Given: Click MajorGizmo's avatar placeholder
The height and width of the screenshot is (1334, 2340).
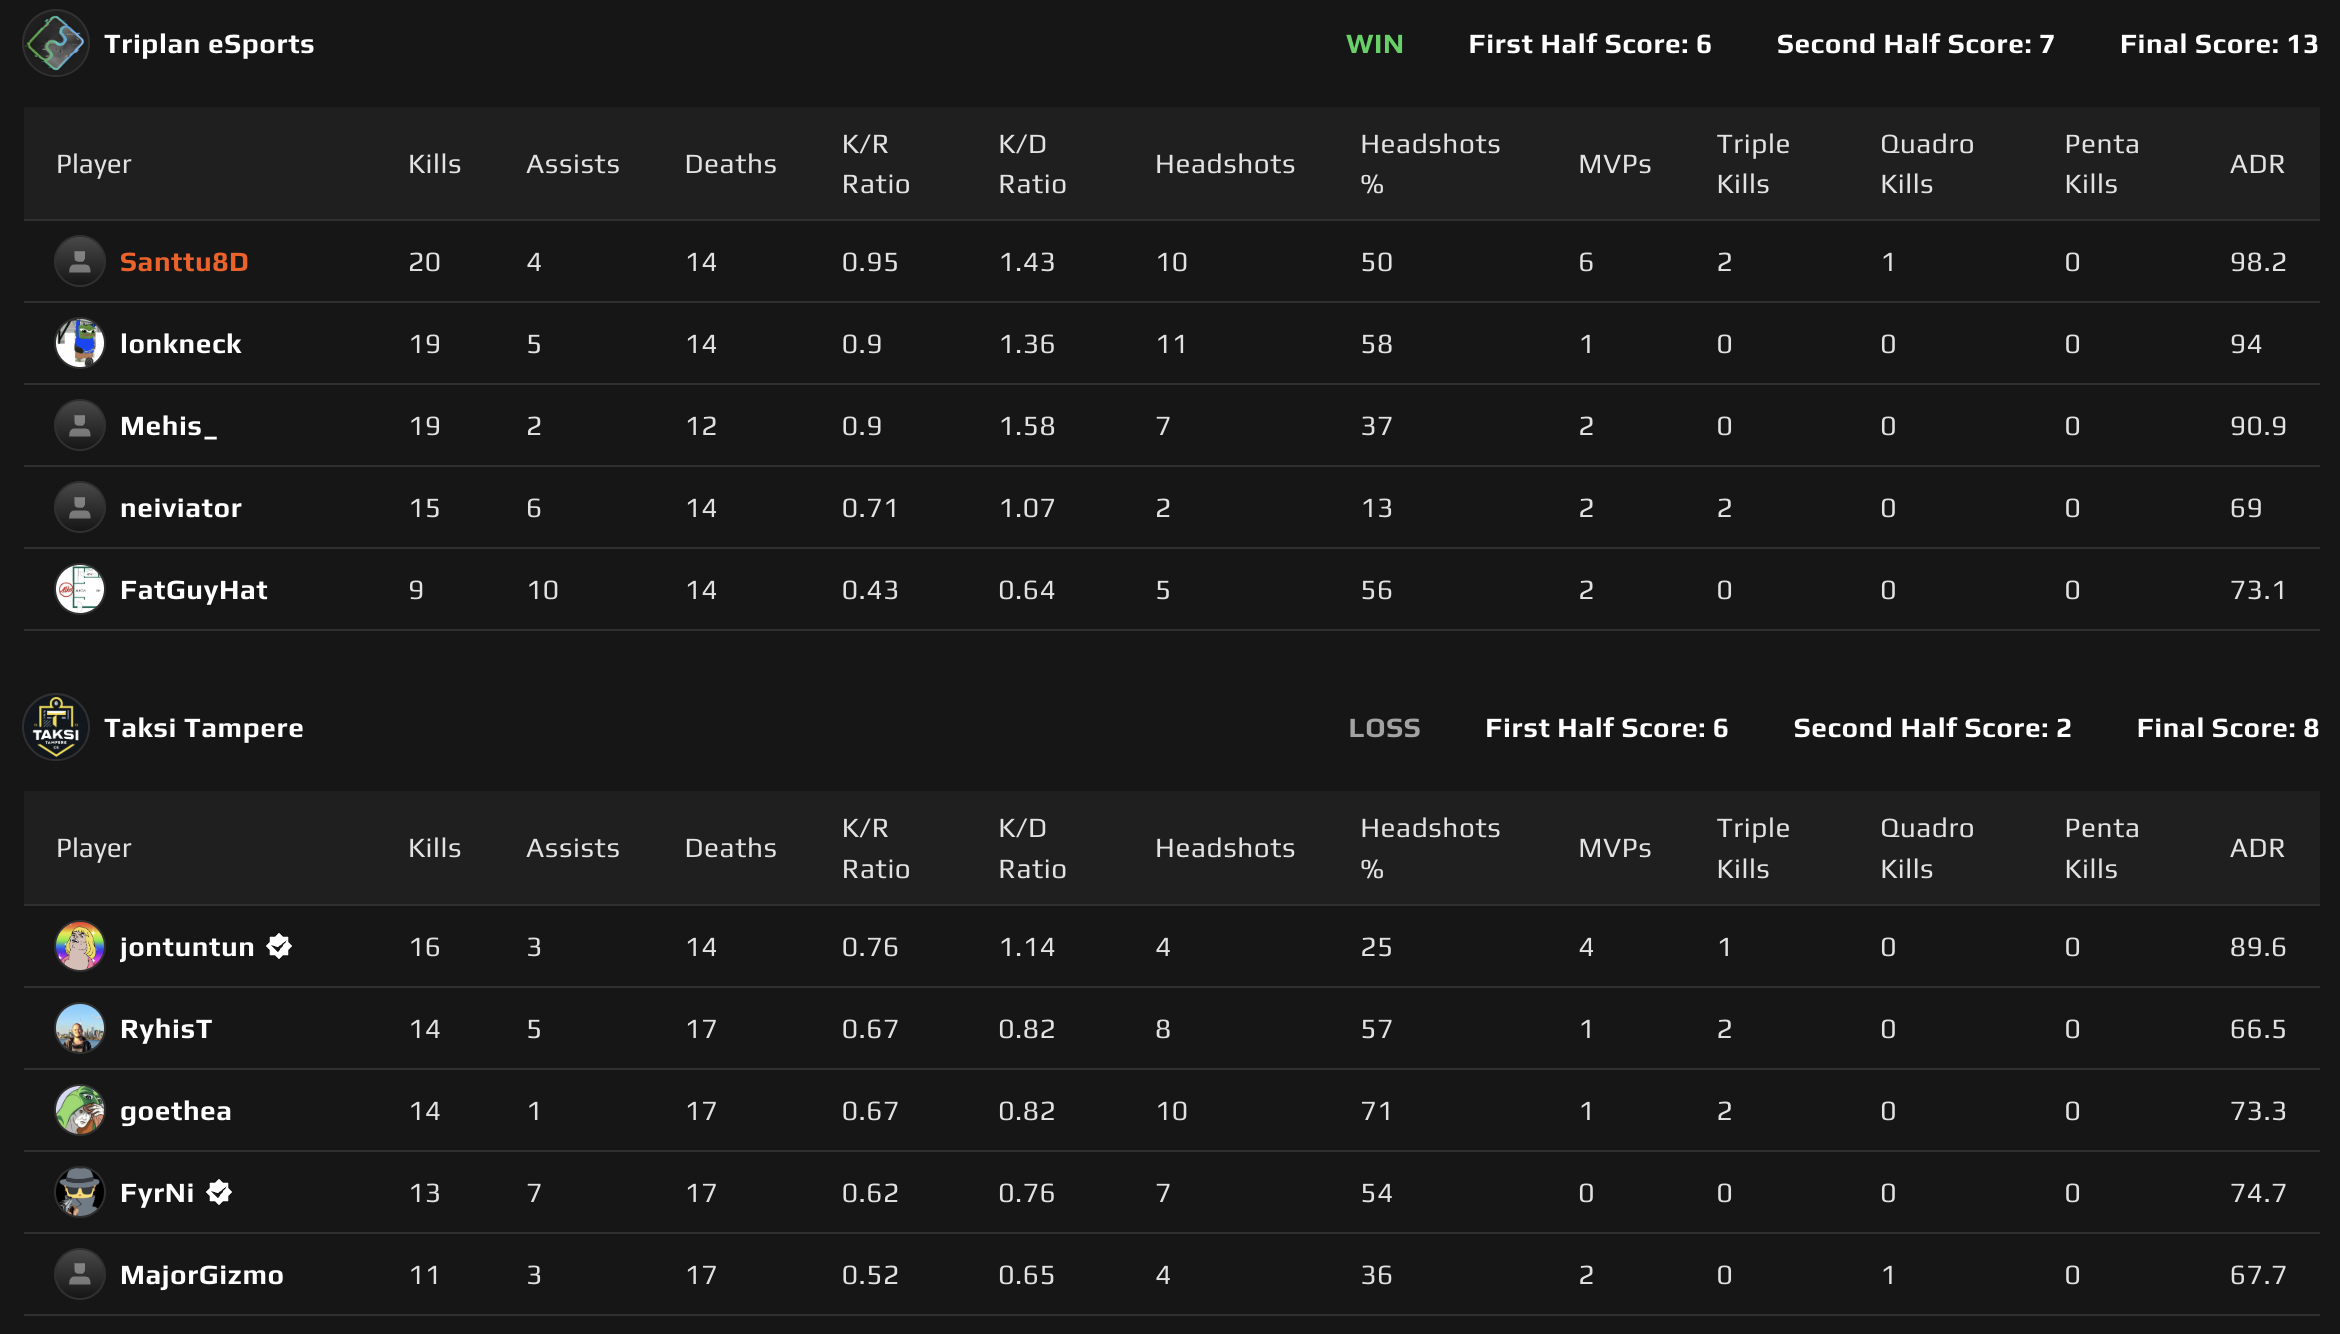Looking at the screenshot, I should point(80,1274).
